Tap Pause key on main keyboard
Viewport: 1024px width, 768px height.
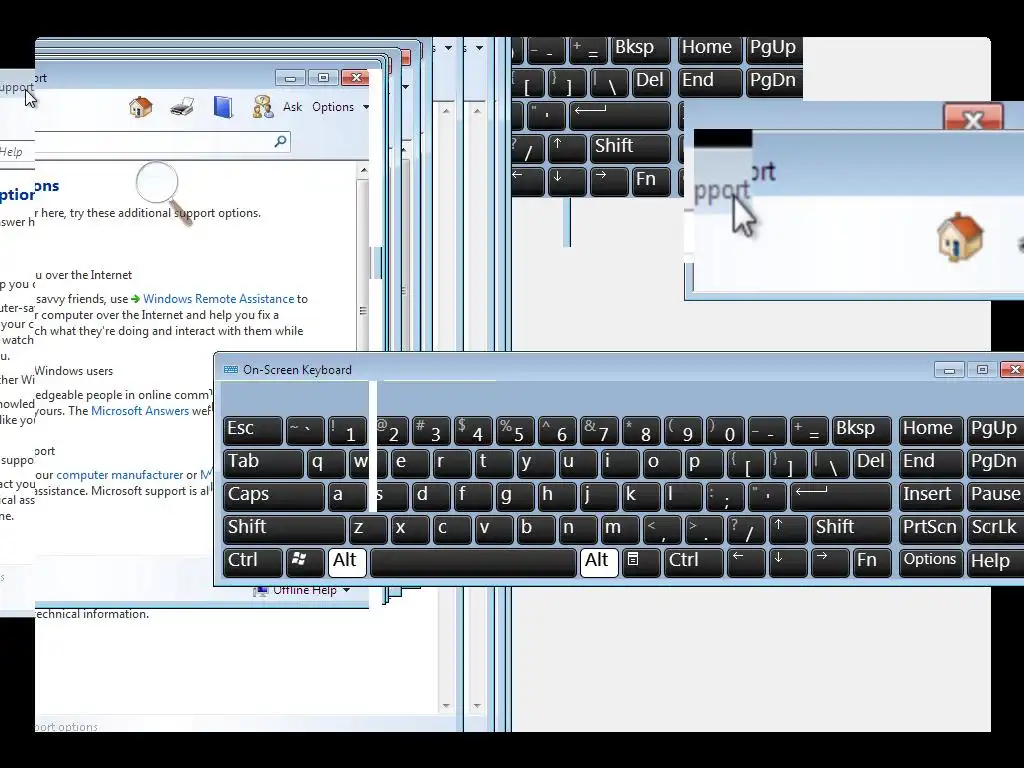pos(995,496)
